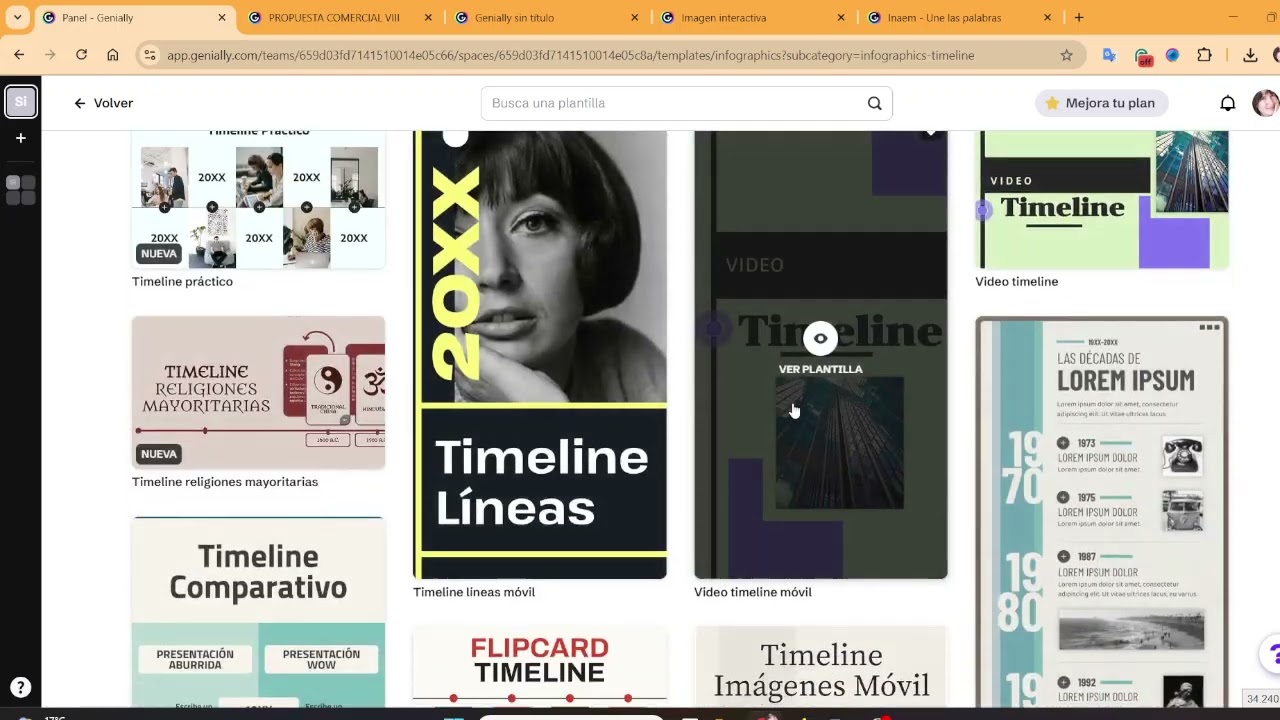Open the browser home page

tap(112, 55)
